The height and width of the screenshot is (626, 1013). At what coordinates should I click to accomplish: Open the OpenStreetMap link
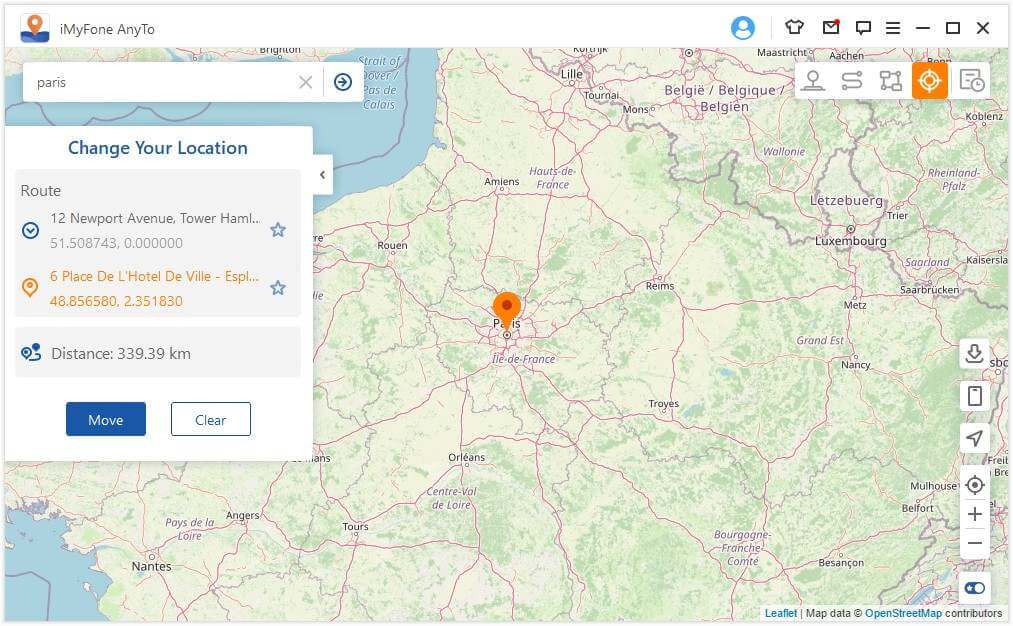tap(903, 613)
